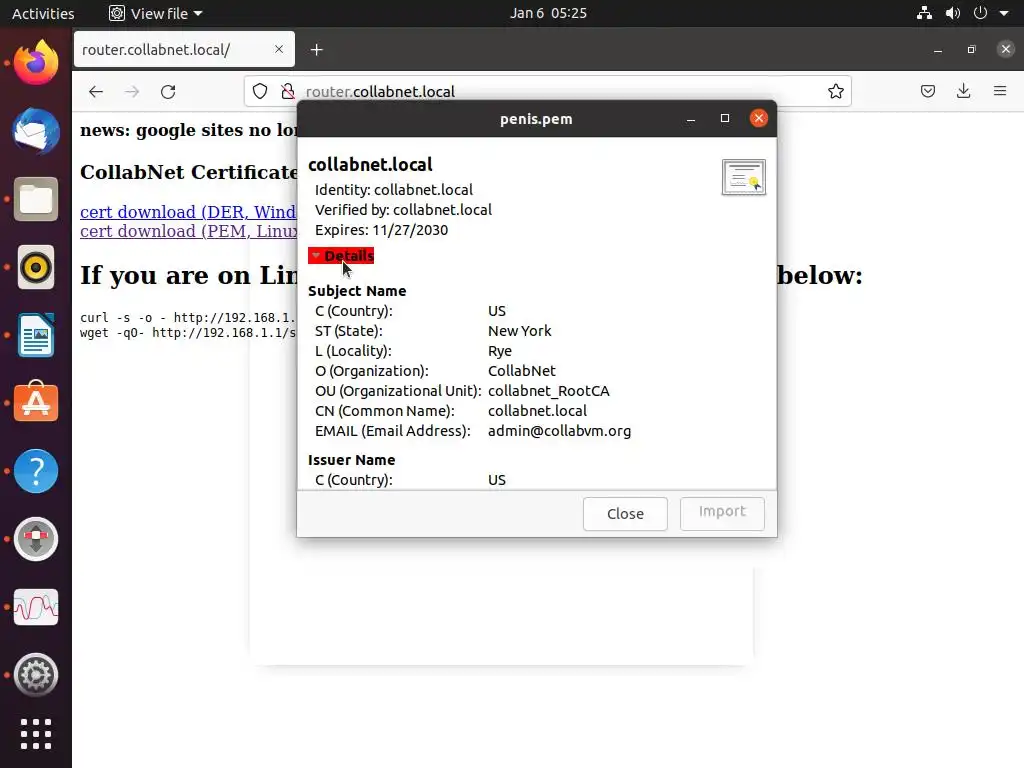Click the 'Subject Name' section heading
This screenshot has height=768, width=1024.
click(x=357, y=291)
